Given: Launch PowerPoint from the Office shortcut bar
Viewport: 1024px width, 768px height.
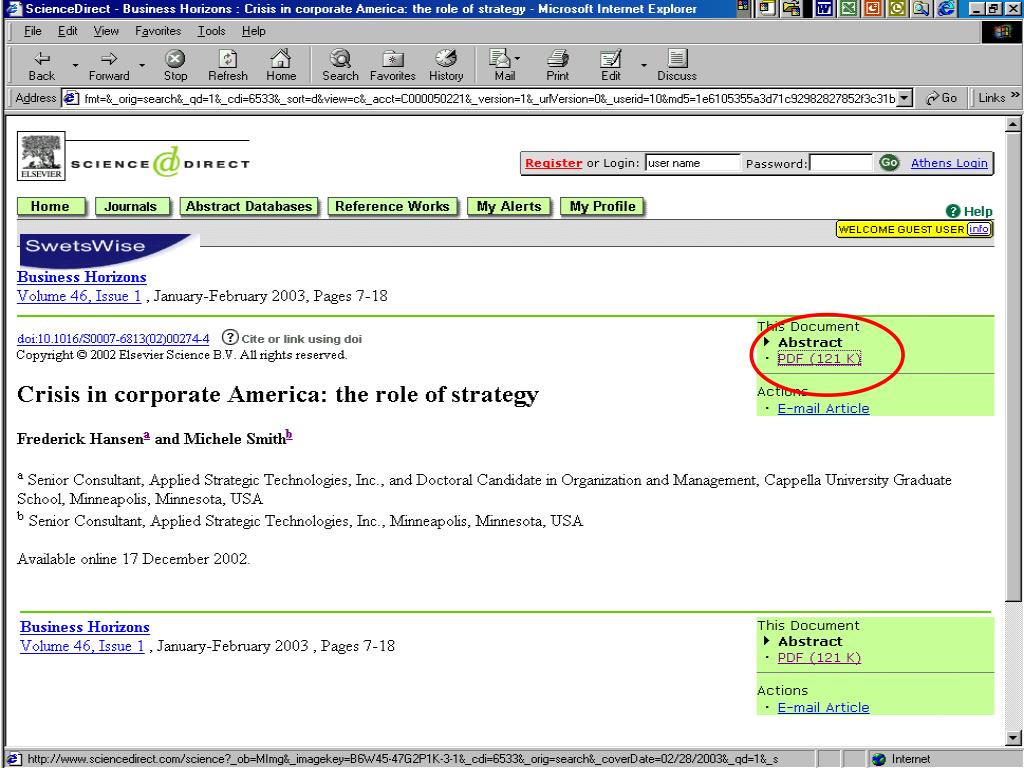Looking at the screenshot, I should 873,8.
